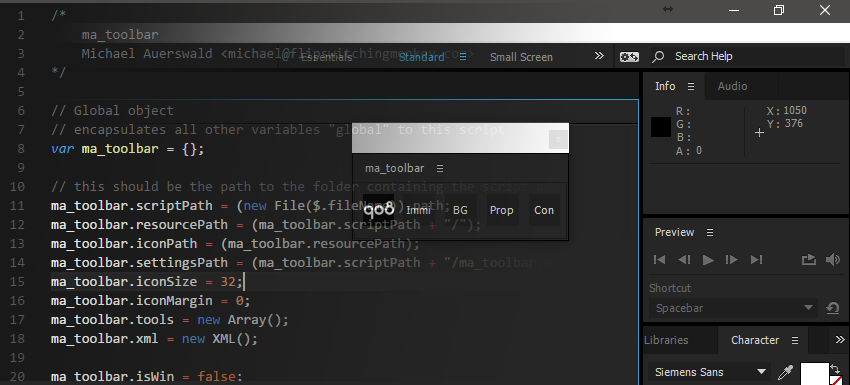Click 'ma_toolbar.xml = new XML();' line

154,339
